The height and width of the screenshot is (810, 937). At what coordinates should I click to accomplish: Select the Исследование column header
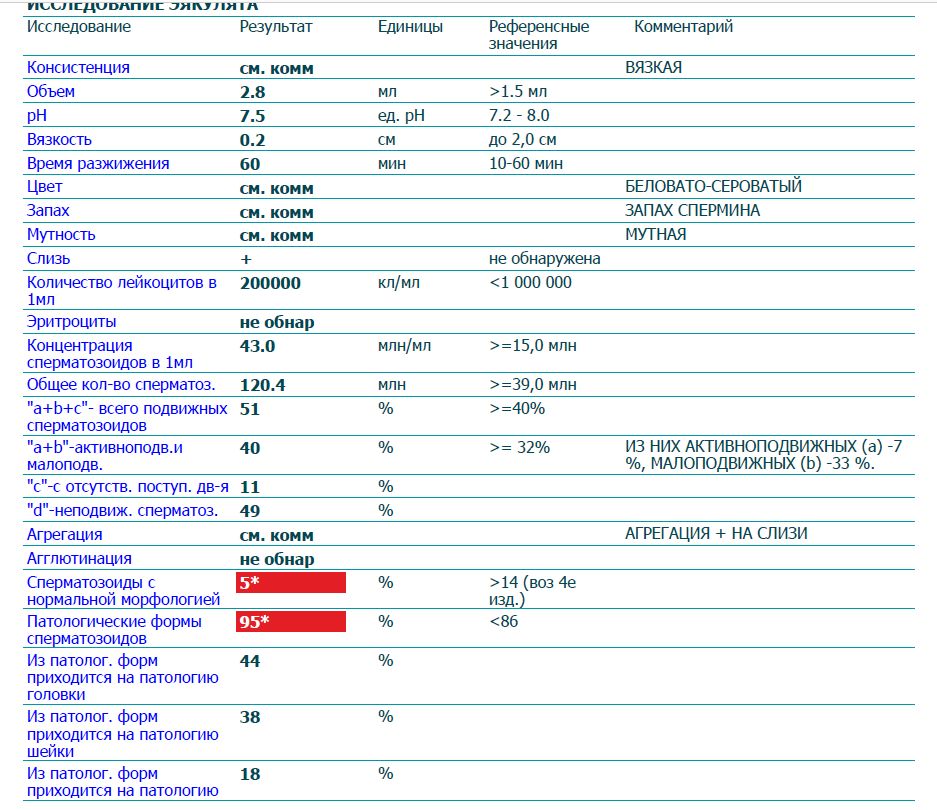pos(78,27)
